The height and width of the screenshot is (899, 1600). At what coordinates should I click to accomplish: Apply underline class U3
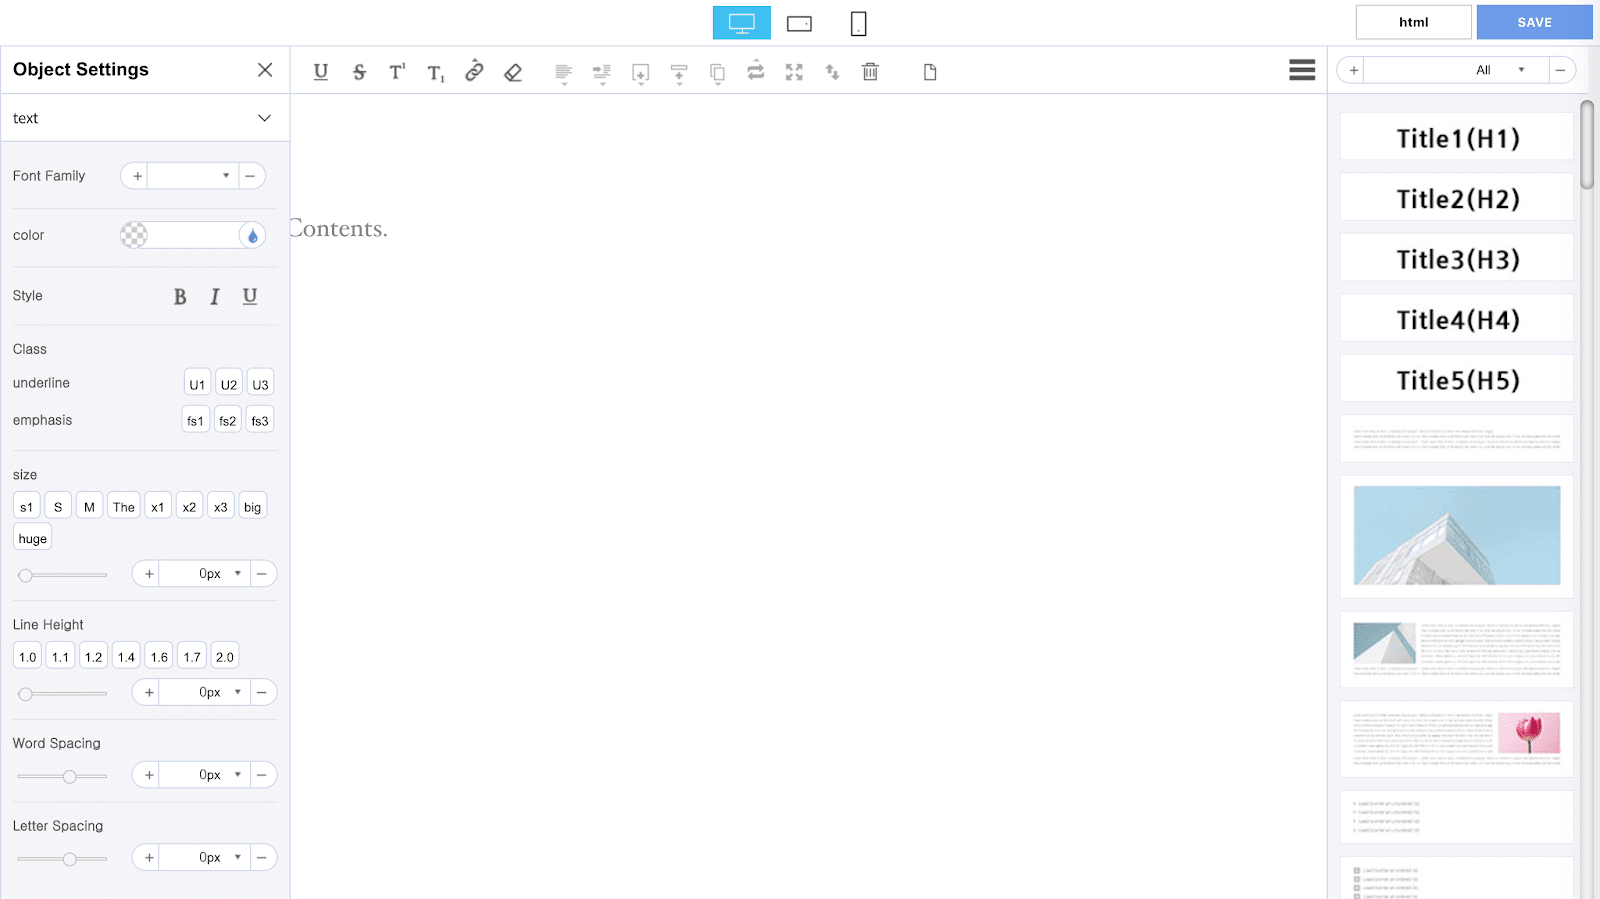coord(260,384)
